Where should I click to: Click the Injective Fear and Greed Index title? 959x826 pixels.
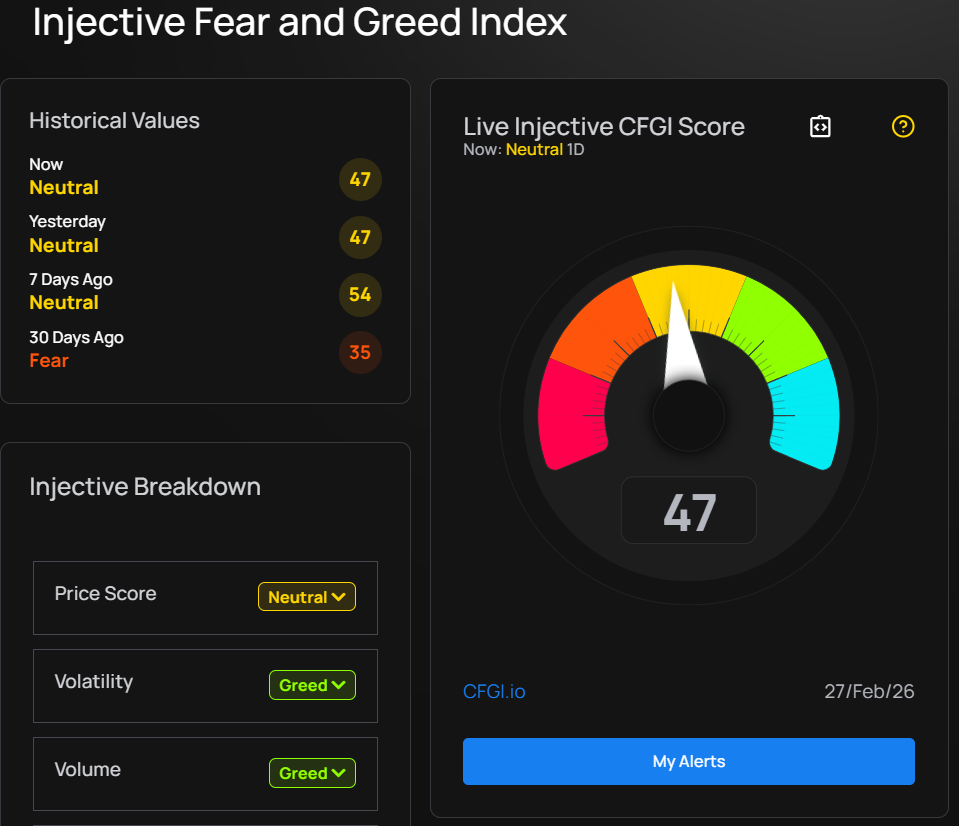(x=300, y=22)
